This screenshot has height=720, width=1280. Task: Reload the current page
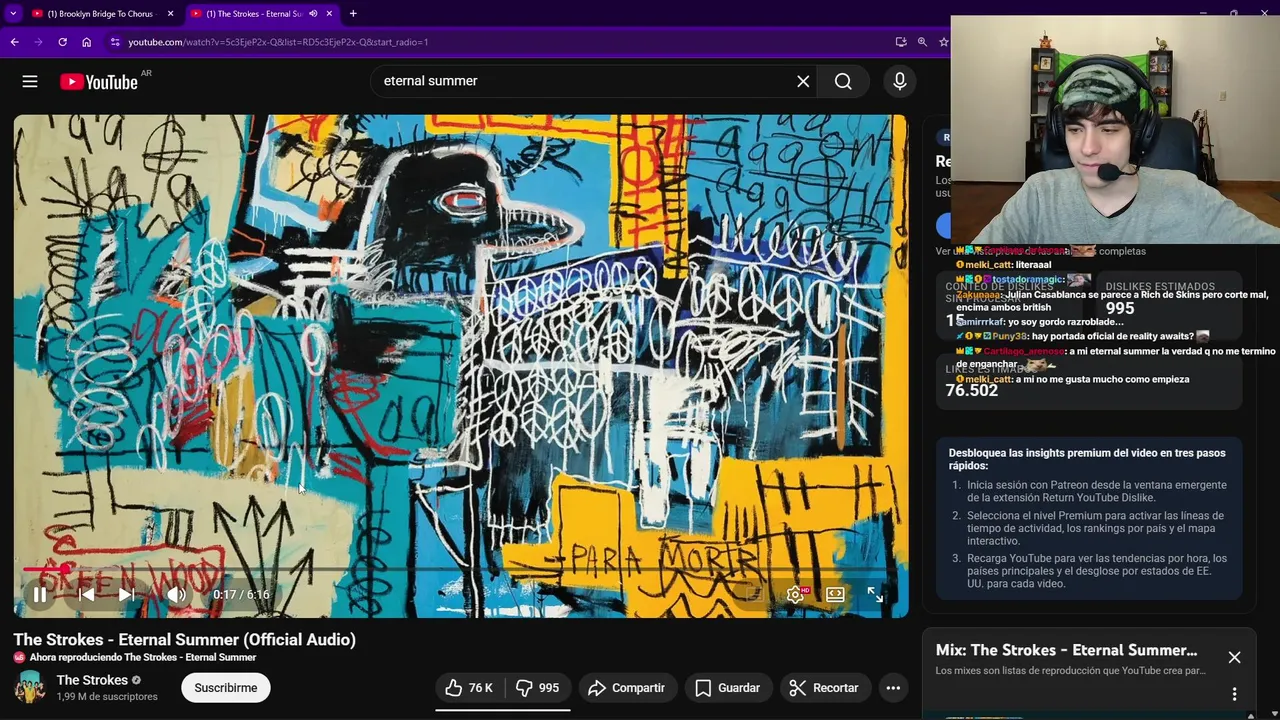62,42
